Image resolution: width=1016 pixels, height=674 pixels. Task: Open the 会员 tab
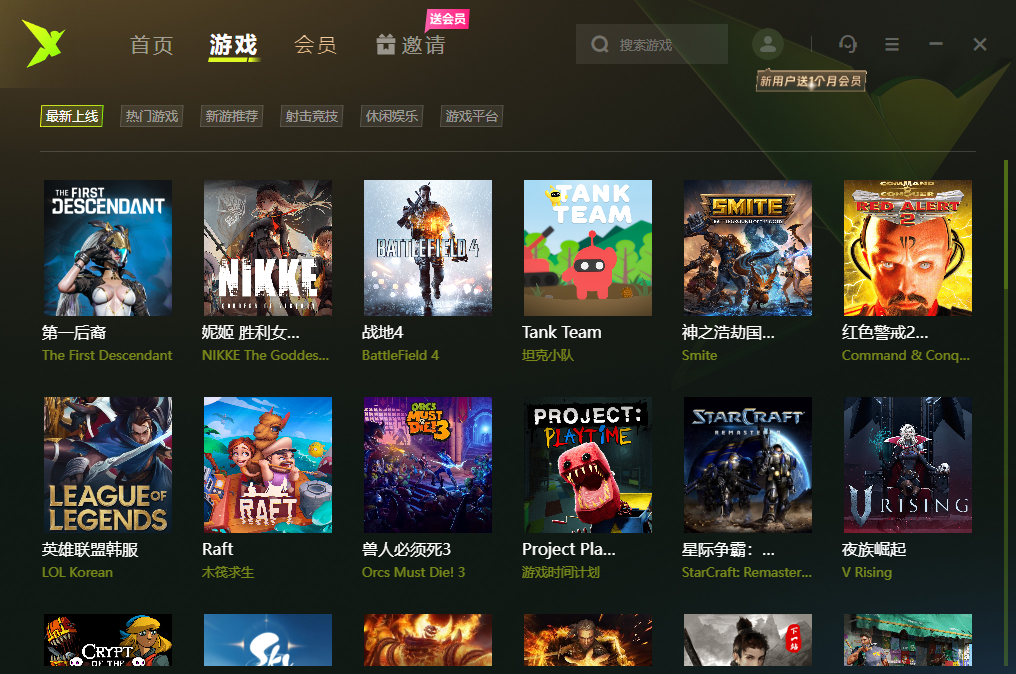click(x=316, y=45)
